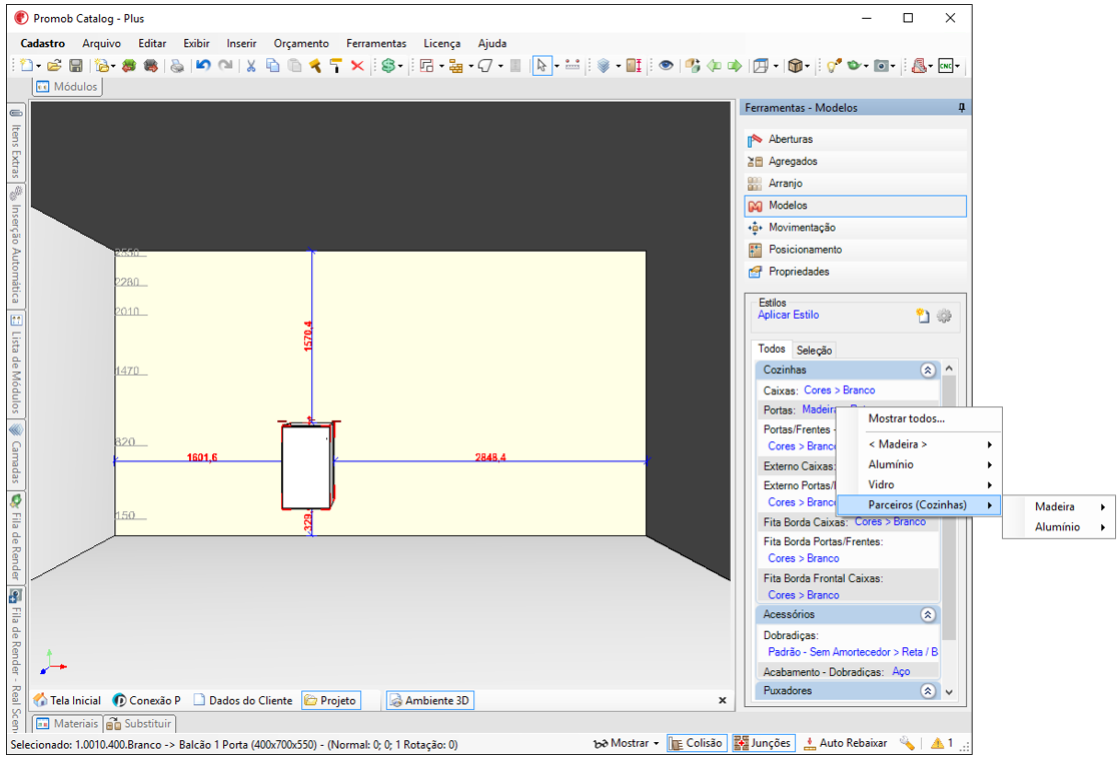Open the Inserir menu

click(x=241, y=43)
